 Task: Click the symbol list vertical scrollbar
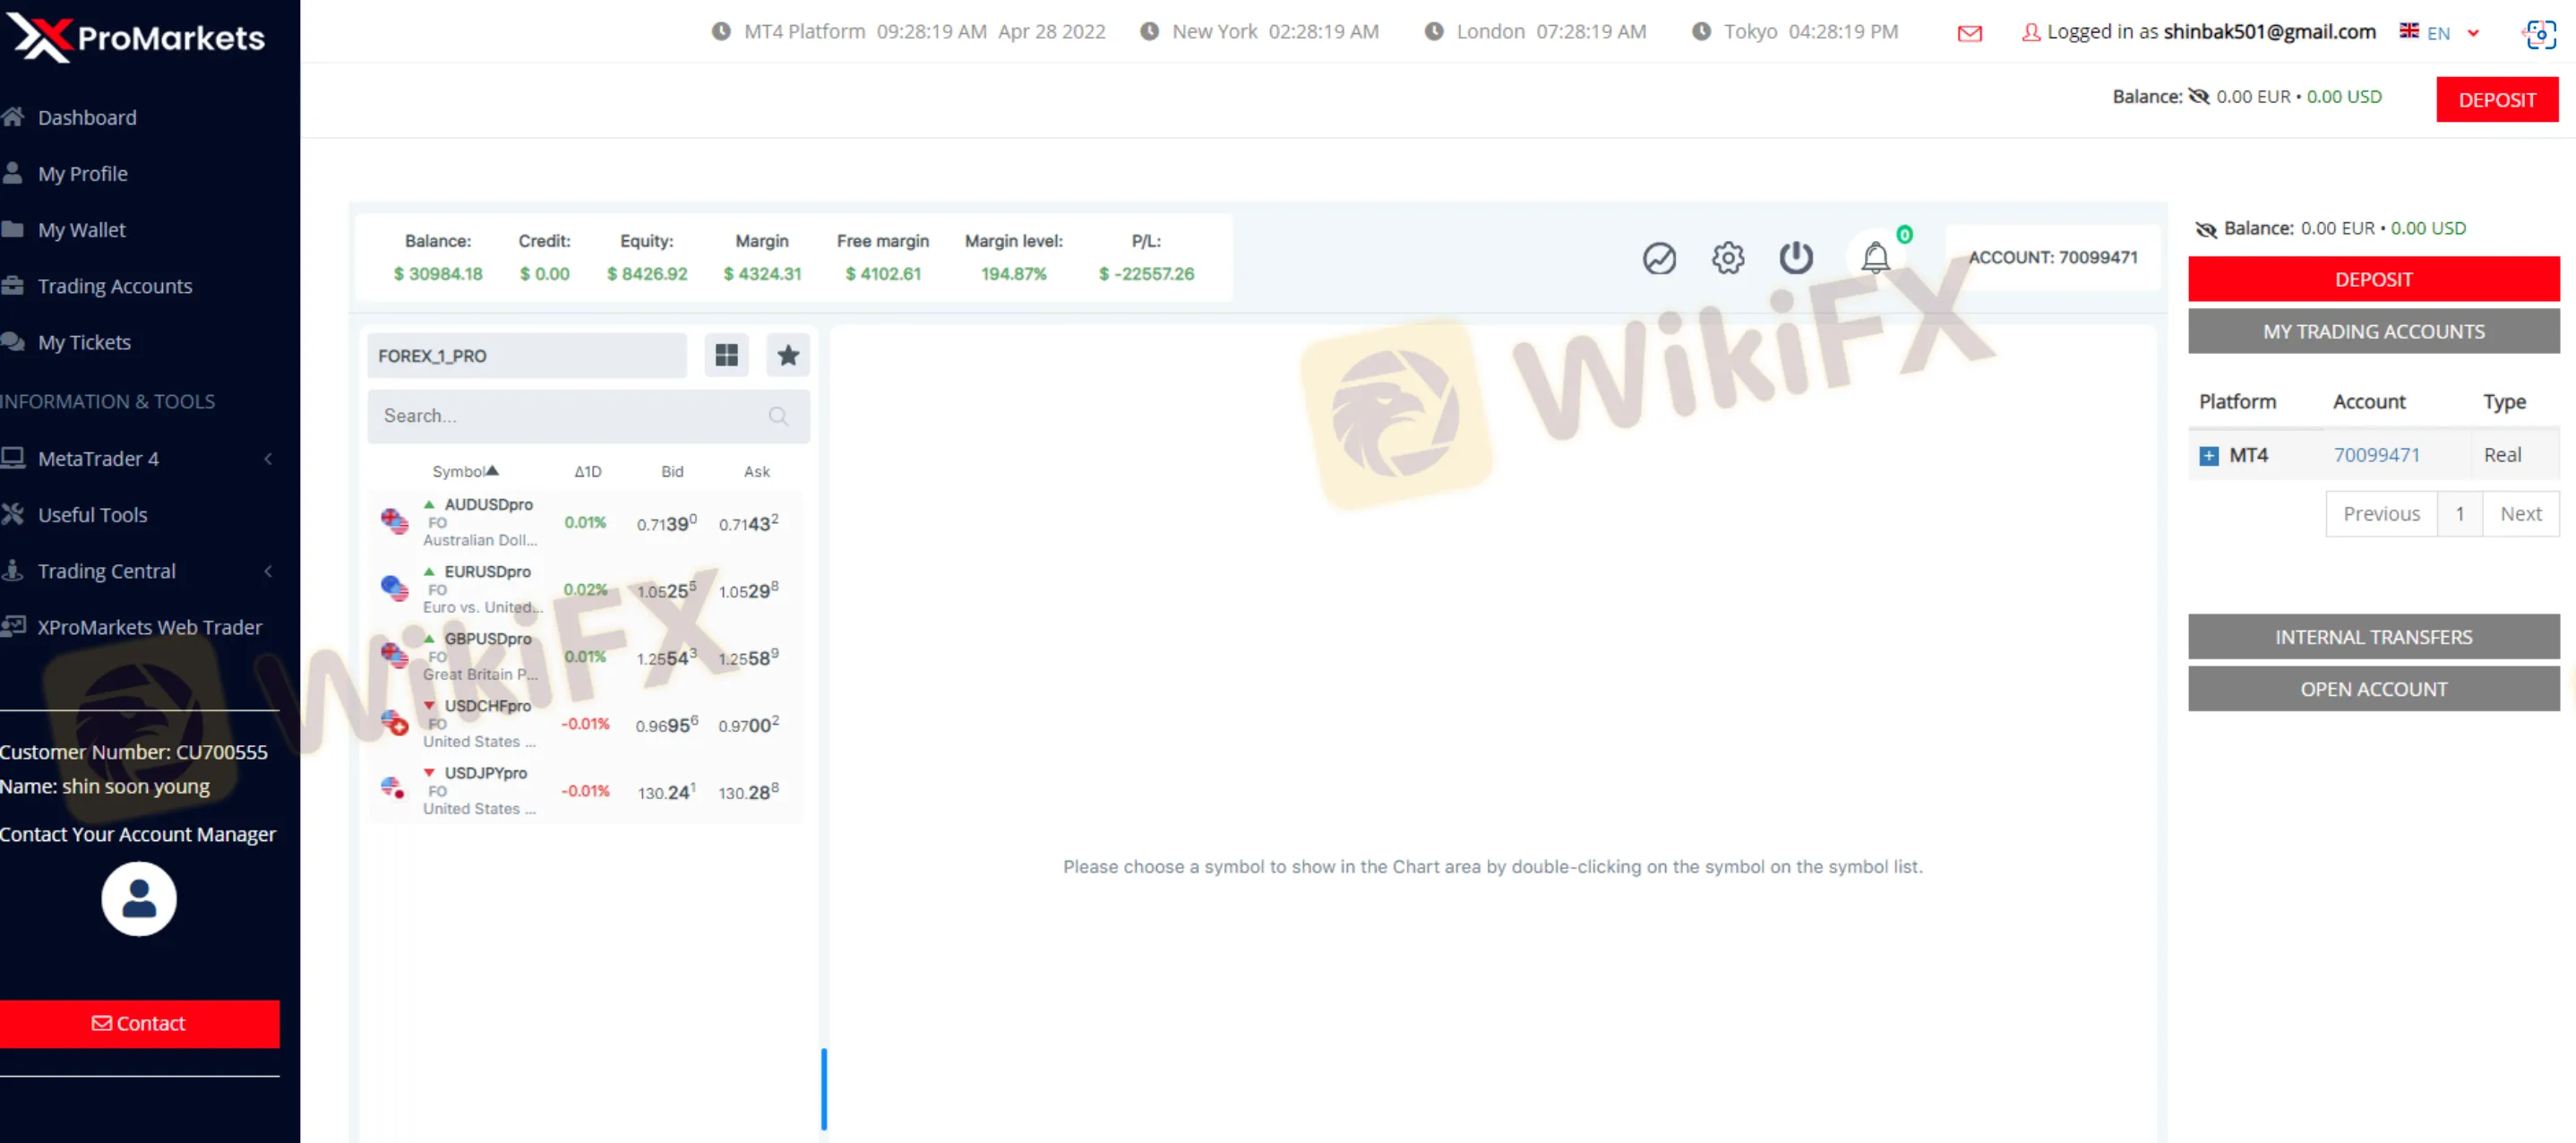point(823,1088)
